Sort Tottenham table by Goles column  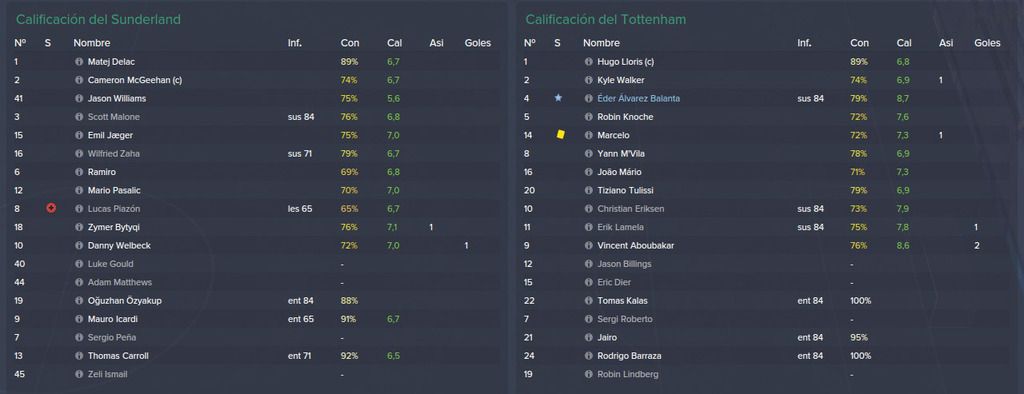point(987,43)
